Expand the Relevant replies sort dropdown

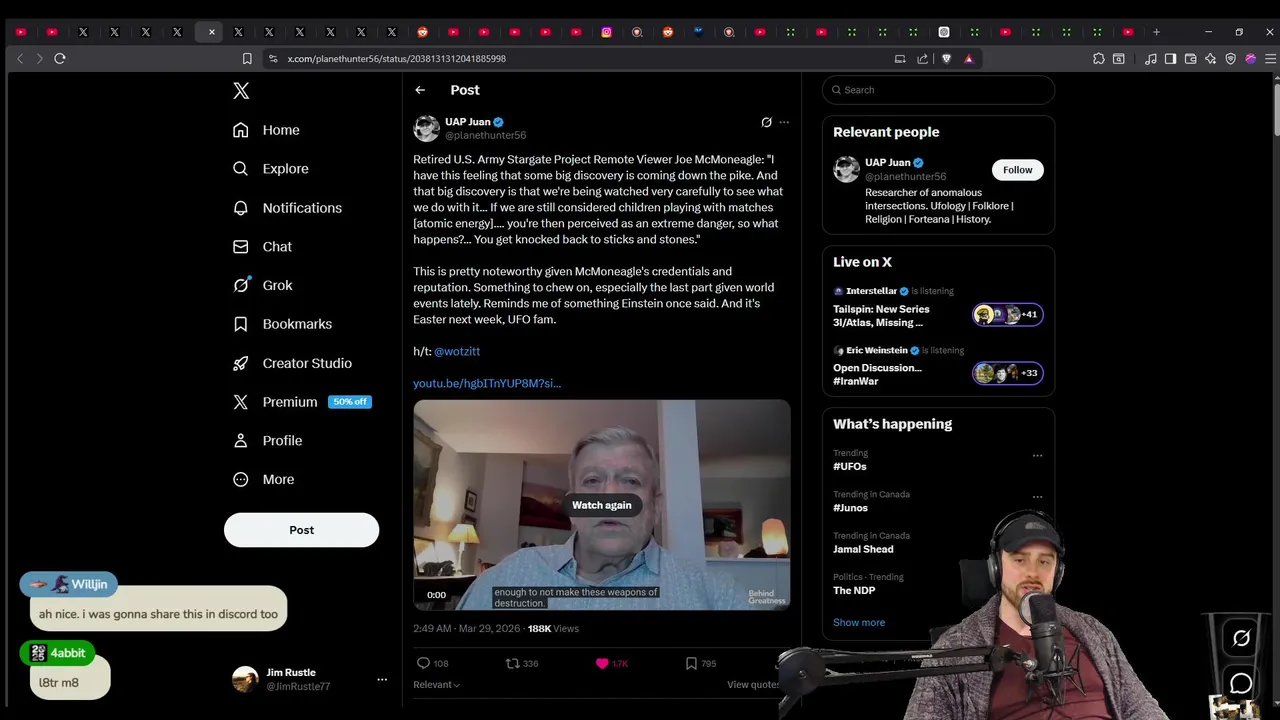coord(436,685)
